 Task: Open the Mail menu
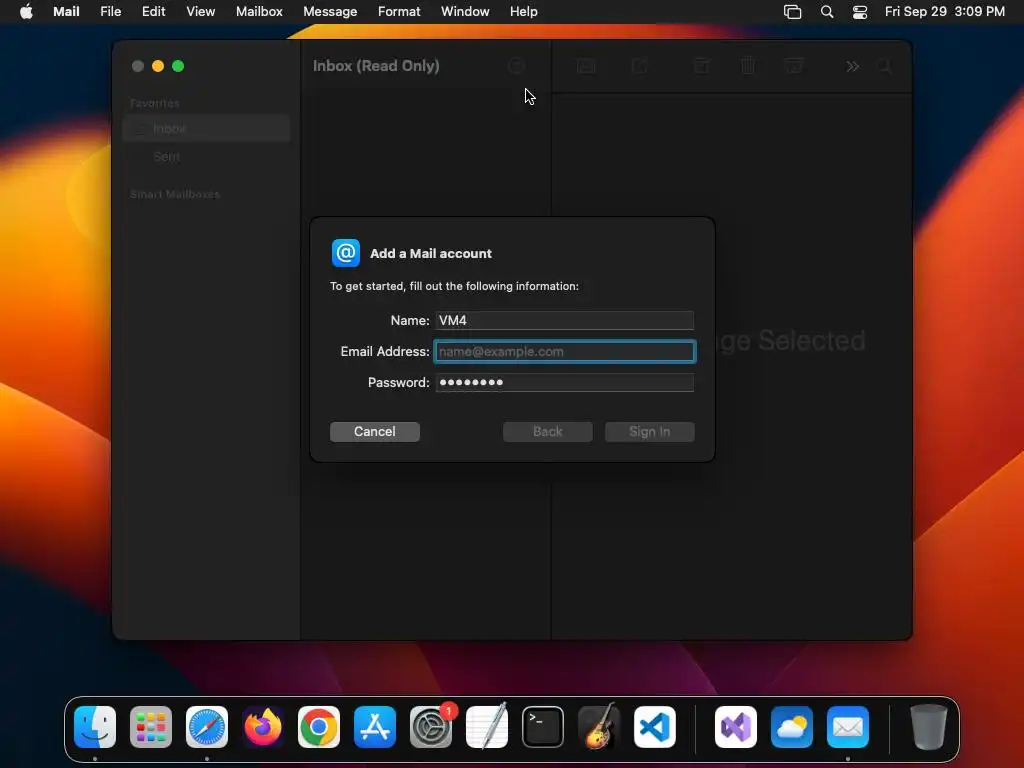[66, 11]
